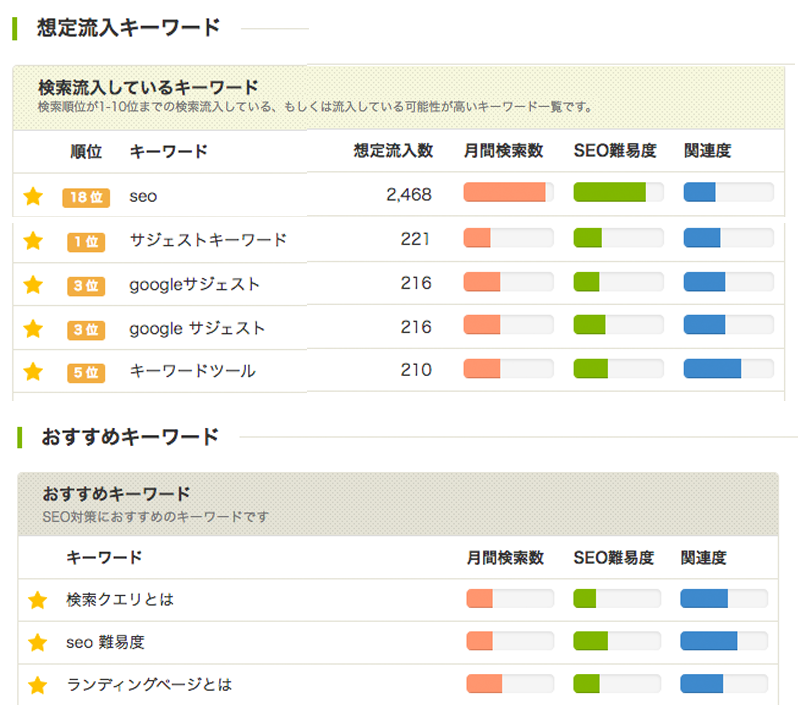Toggle the favorite star for the seo keyword
The height and width of the screenshot is (728, 800).
[33, 197]
